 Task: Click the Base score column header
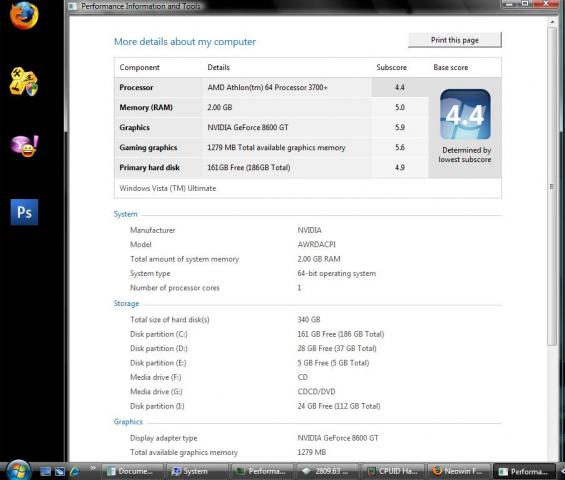coord(450,67)
